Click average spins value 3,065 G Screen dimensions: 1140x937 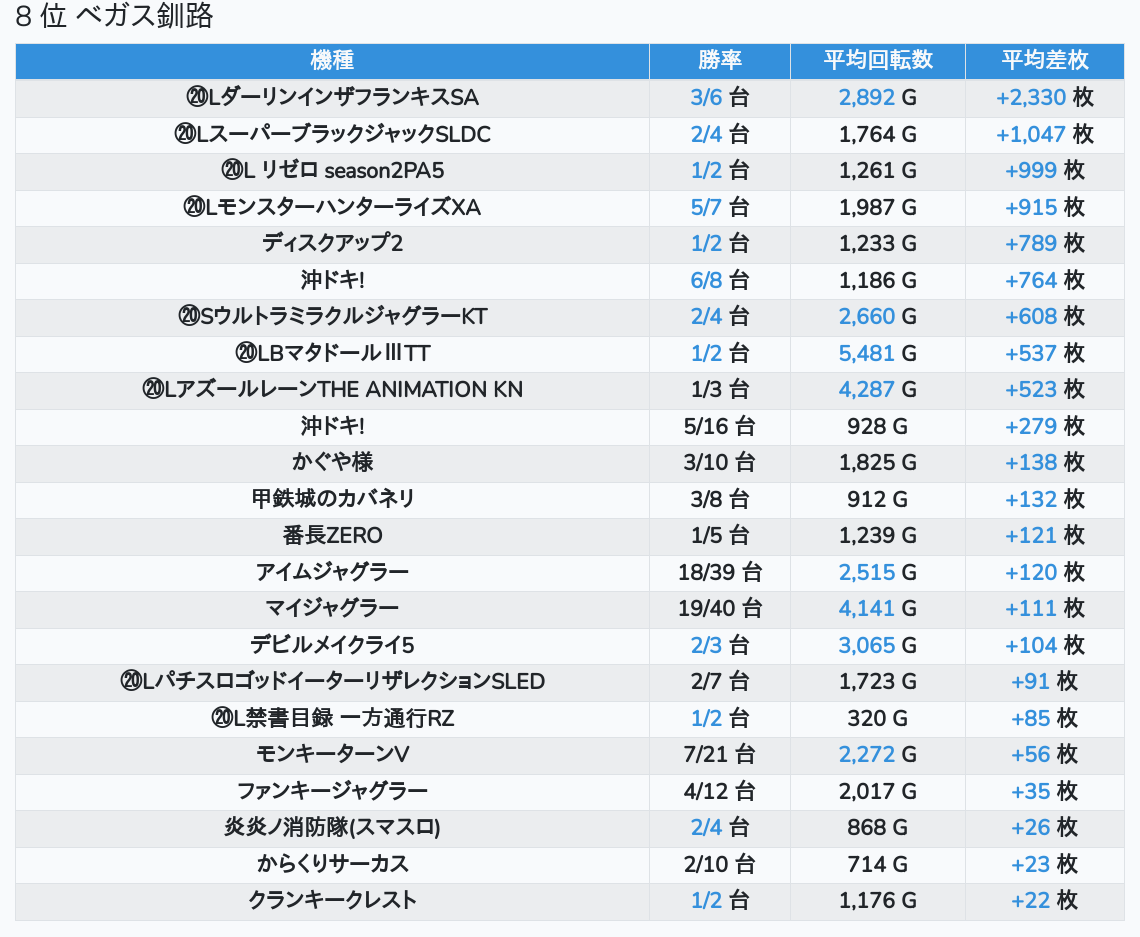pyautogui.click(x=878, y=645)
